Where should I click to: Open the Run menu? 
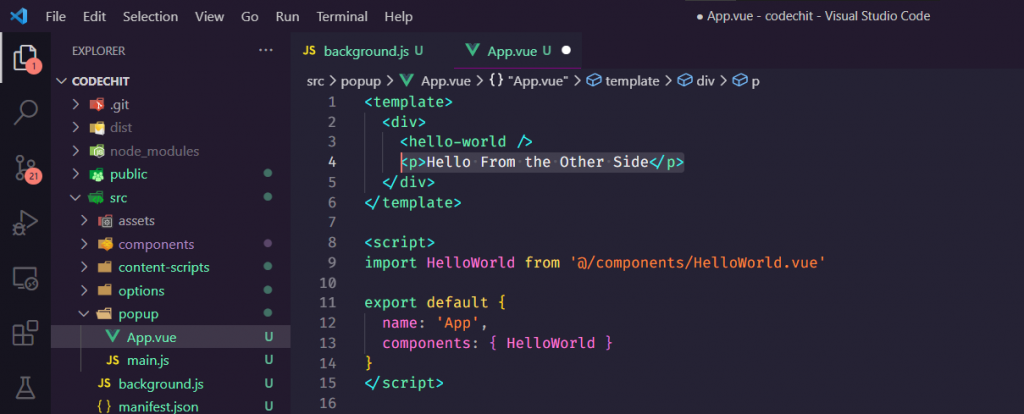coord(287,16)
